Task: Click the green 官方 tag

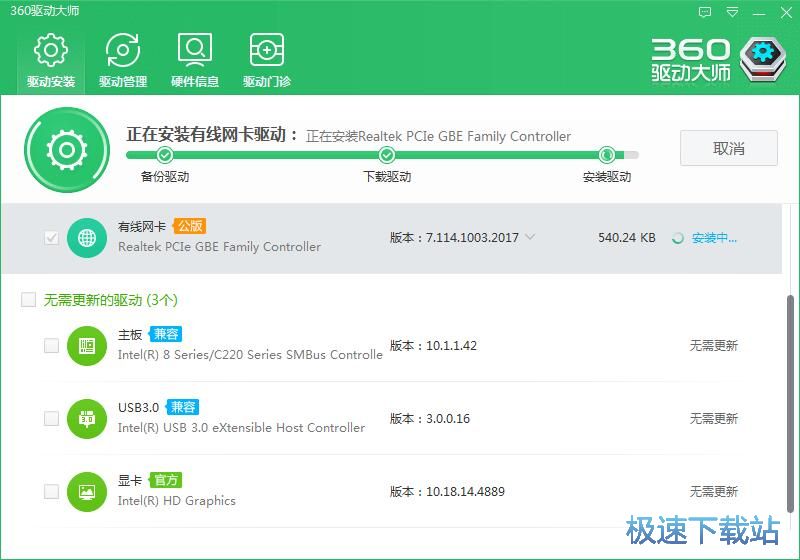Action: (165, 480)
